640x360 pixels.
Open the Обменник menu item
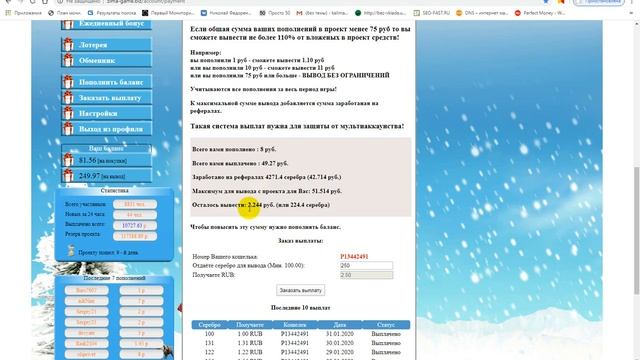(107, 60)
